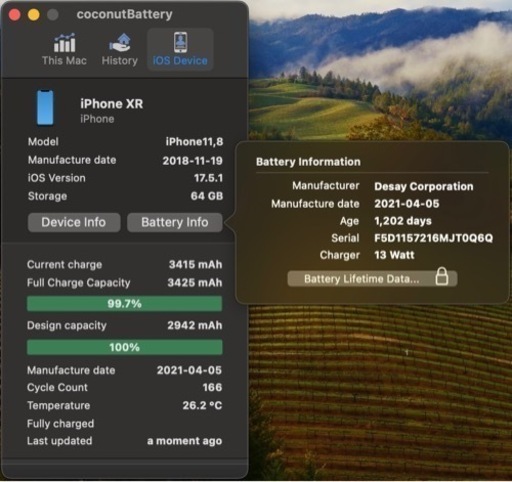This screenshot has width=512, height=482.
Task: Open the This Mac tab
Action: pos(64,50)
